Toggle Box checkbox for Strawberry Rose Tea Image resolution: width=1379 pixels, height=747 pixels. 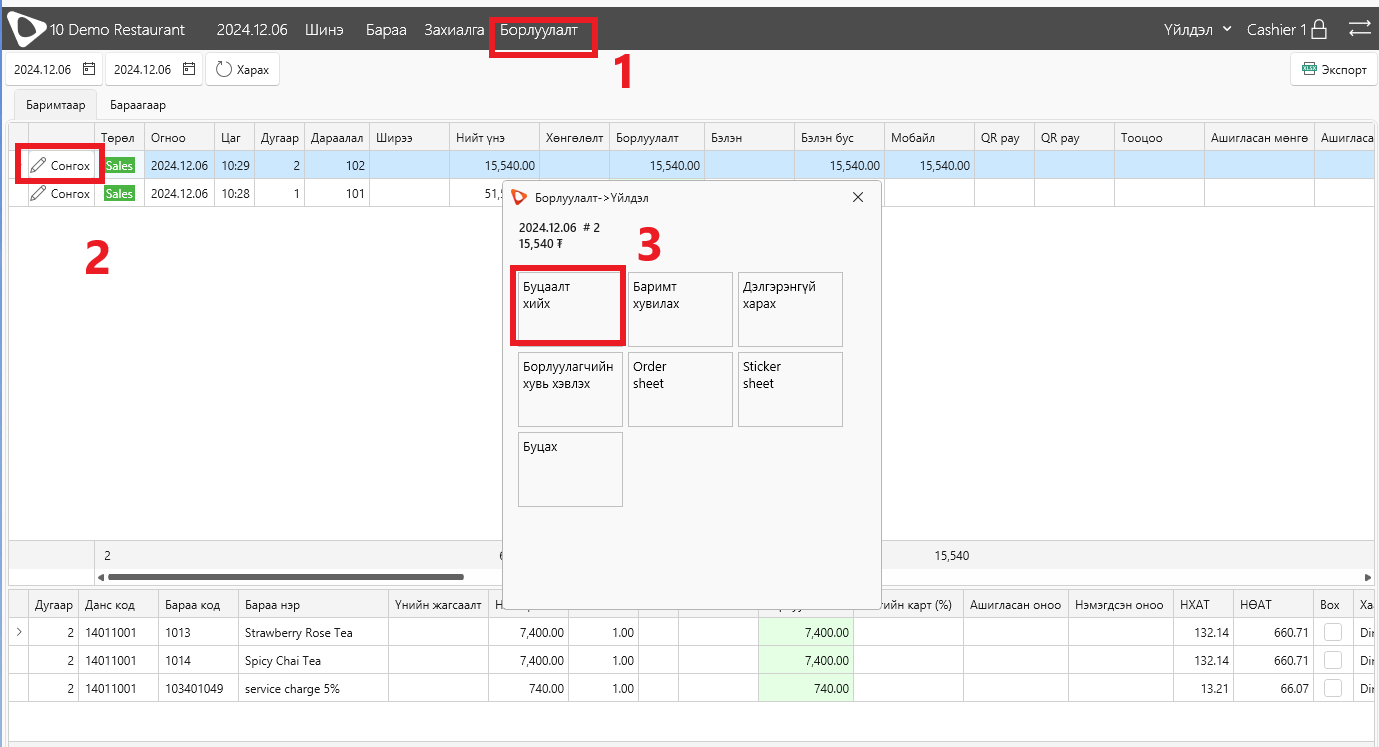coord(1332,632)
